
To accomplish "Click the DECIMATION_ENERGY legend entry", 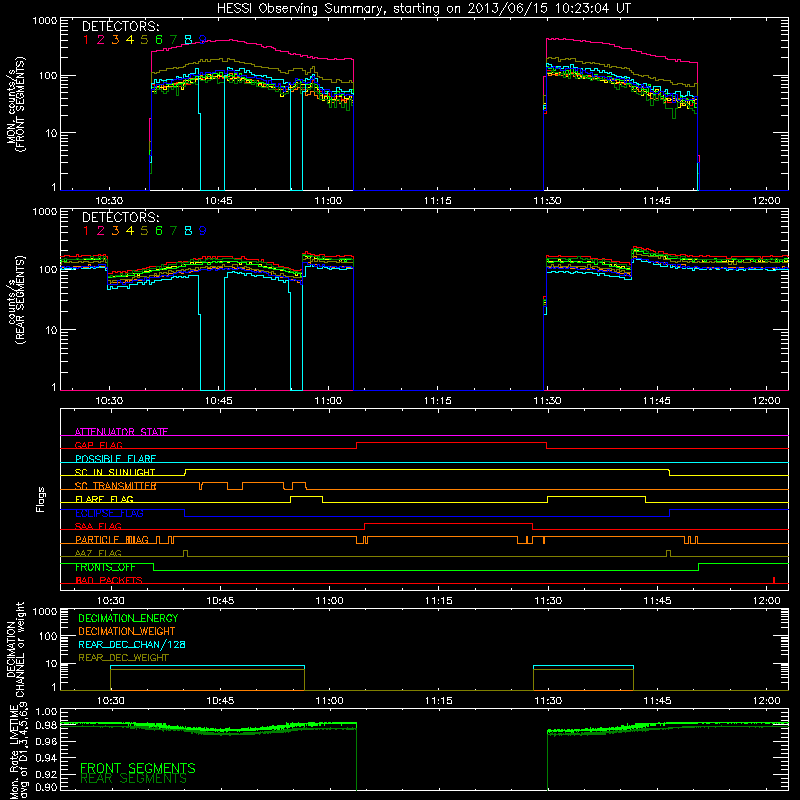I will point(128,618).
